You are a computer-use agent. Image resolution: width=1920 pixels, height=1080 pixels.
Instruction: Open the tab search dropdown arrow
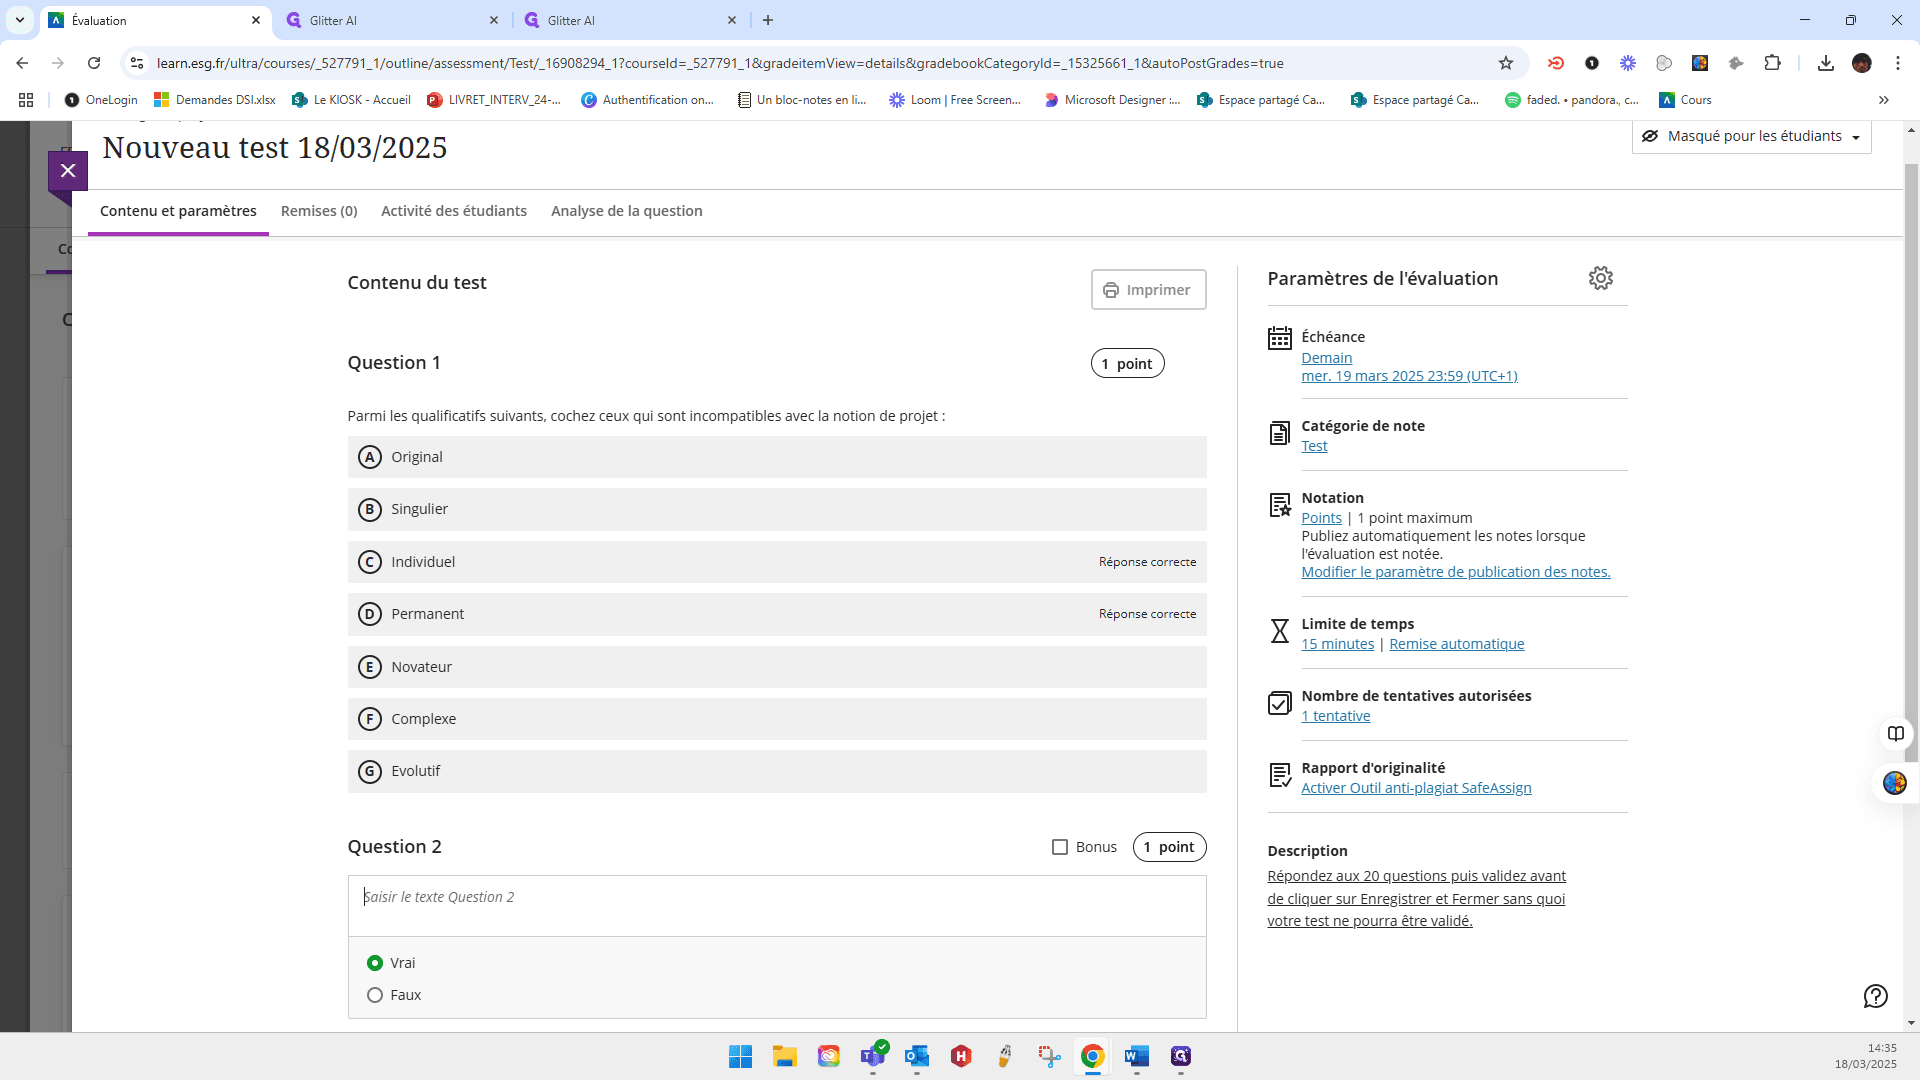(x=20, y=20)
